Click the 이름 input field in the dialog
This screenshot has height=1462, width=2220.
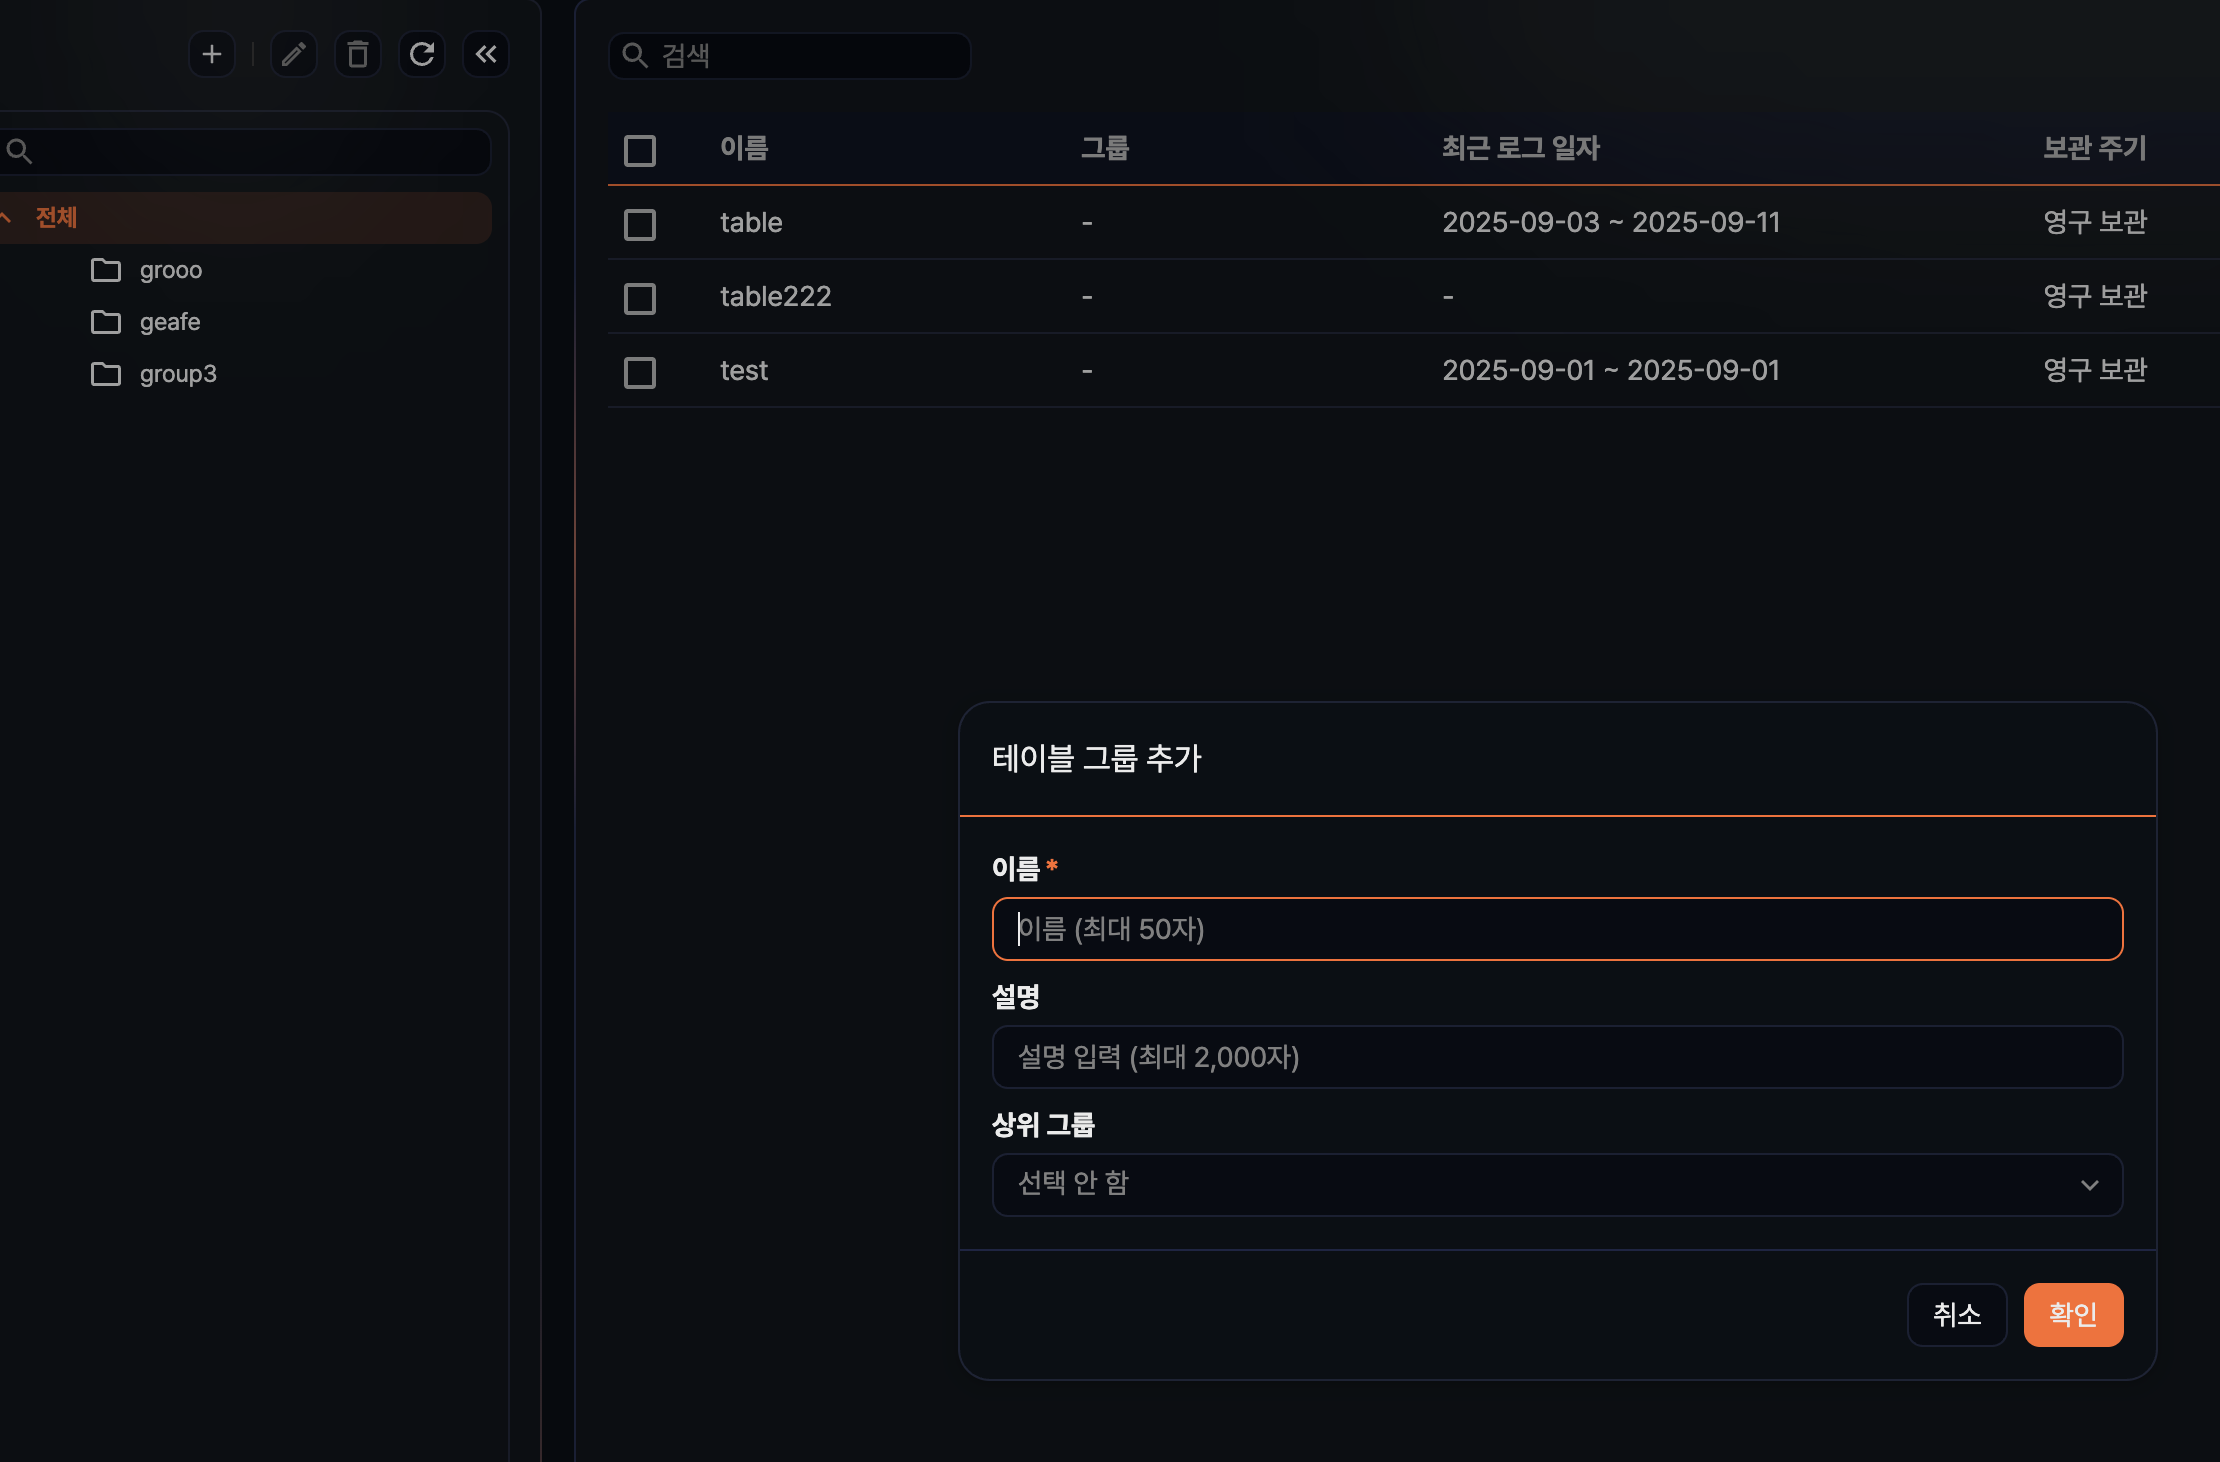click(1556, 929)
